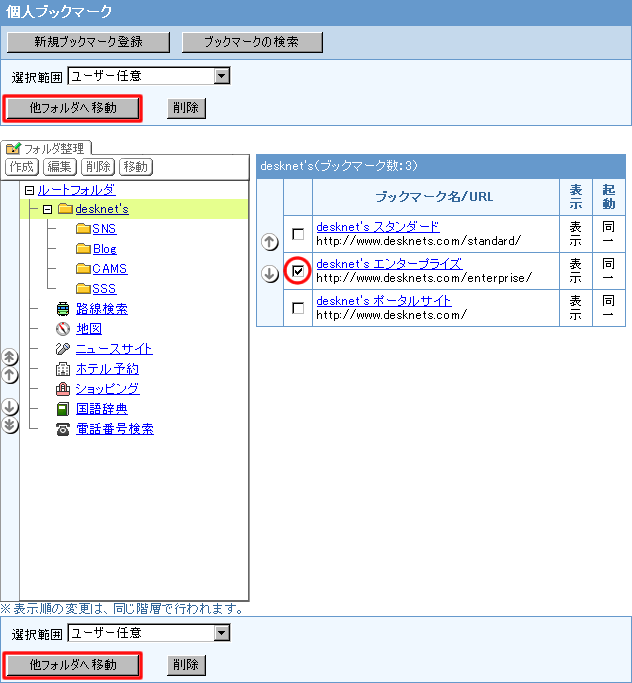632x683 pixels.
Task: Click the SNS folder icon
Action: pyautogui.click(x=83, y=229)
